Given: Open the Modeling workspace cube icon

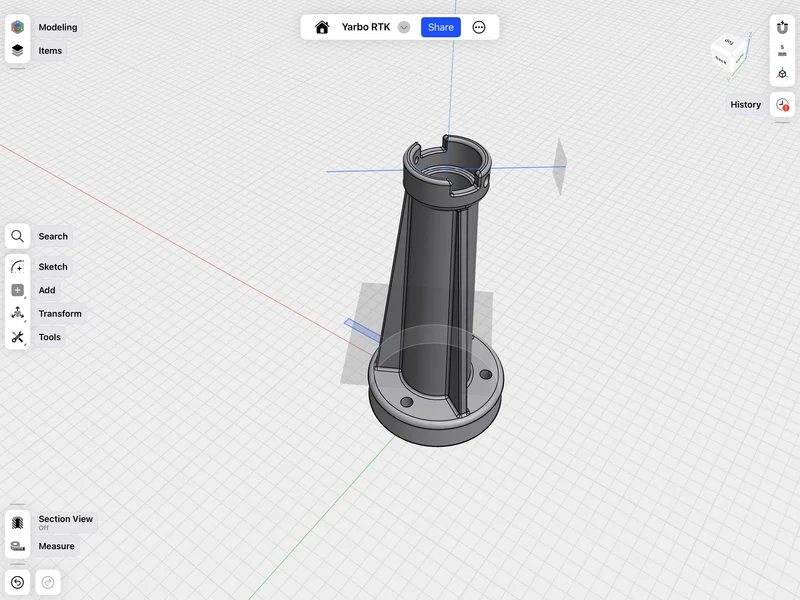Looking at the screenshot, I should click(17, 27).
